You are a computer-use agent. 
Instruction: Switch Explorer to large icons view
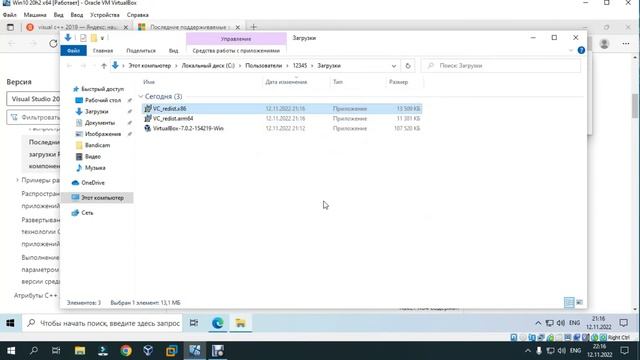pos(580,302)
